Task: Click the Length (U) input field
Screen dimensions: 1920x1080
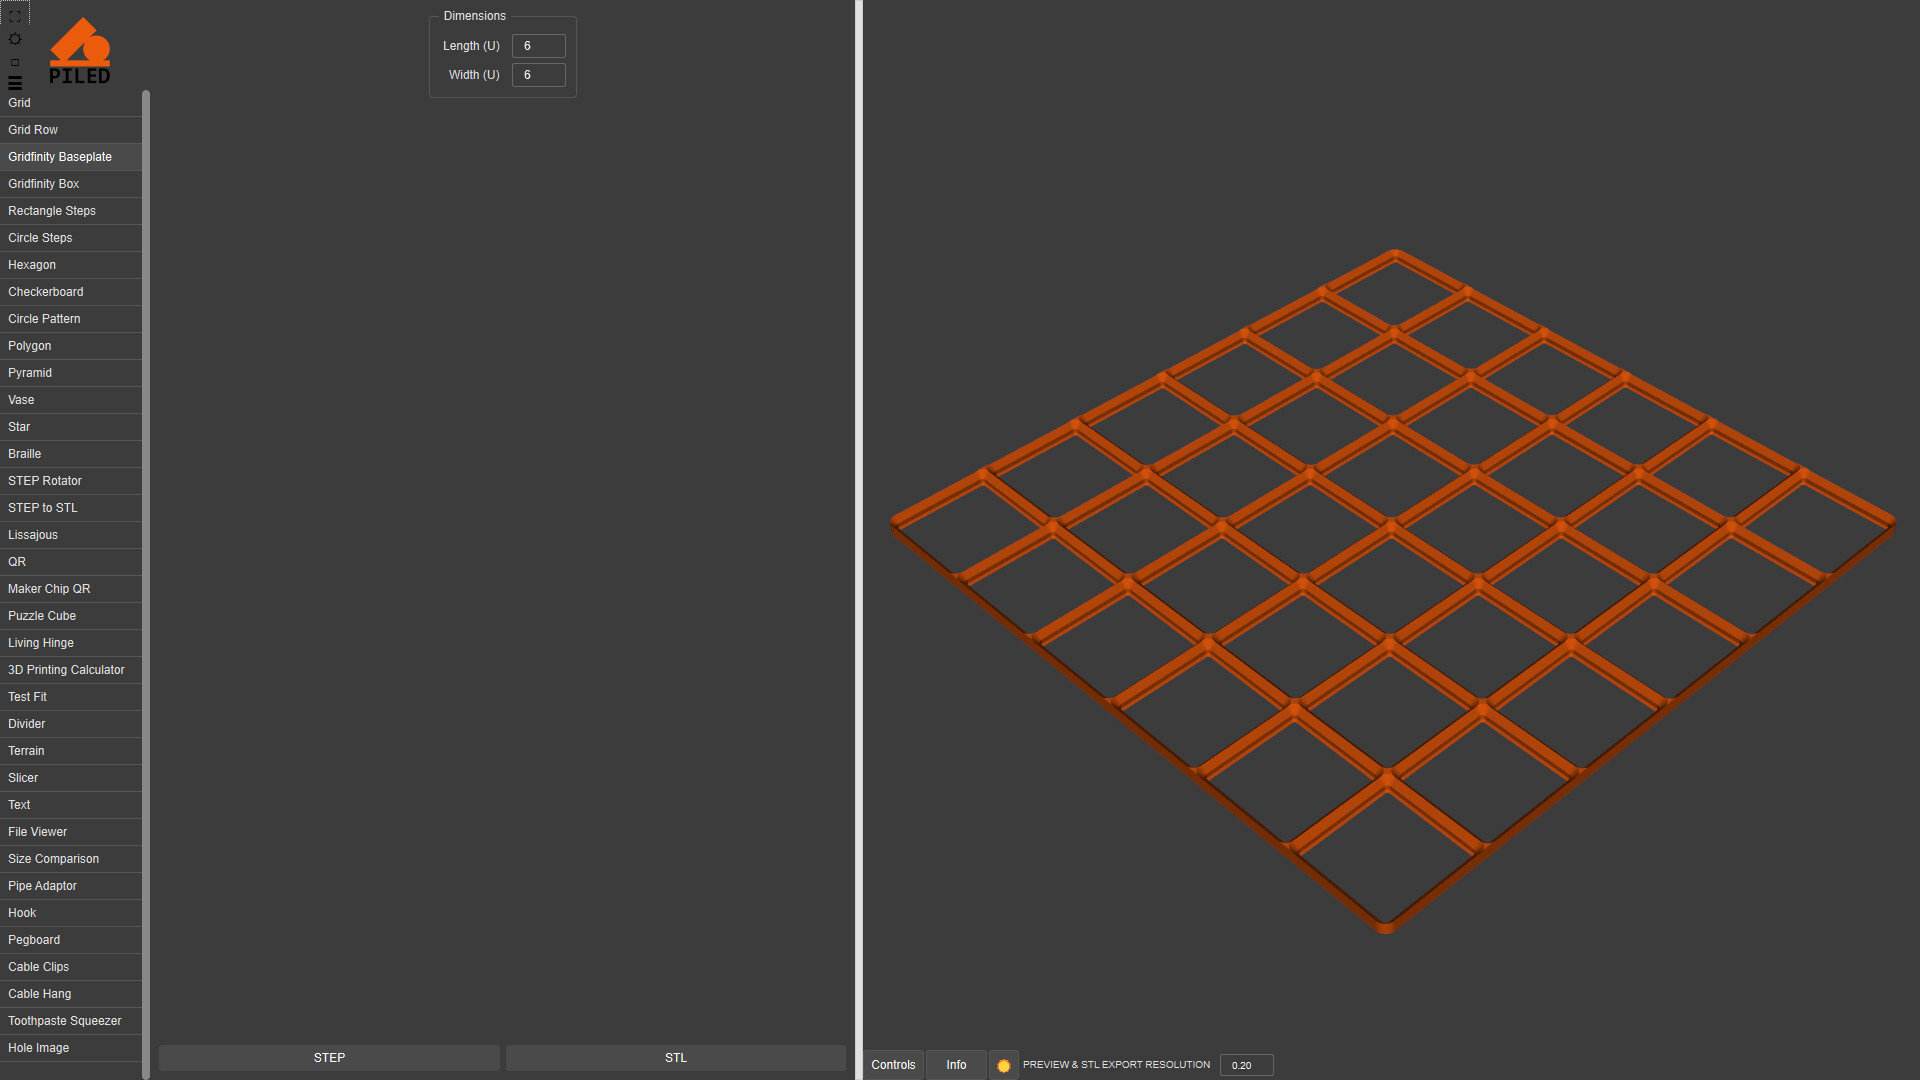Action: pos(538,46)
